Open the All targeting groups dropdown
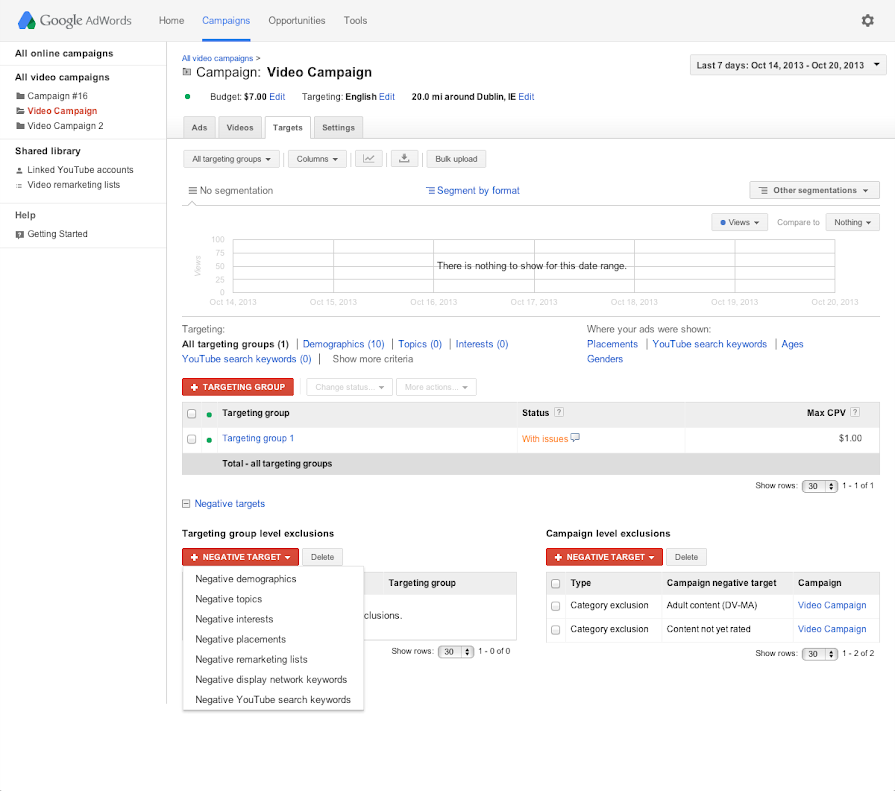The width and height of the screenshot is (895, 791). coord(231,159)
